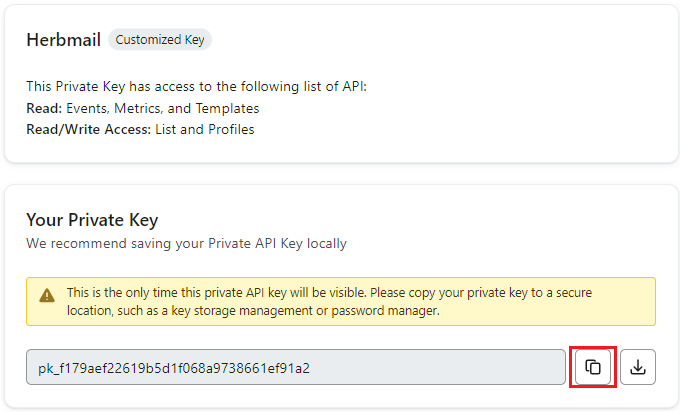Click the 'only time this private API key' warning line
This screenshot has height=412, width=680.
329,293
